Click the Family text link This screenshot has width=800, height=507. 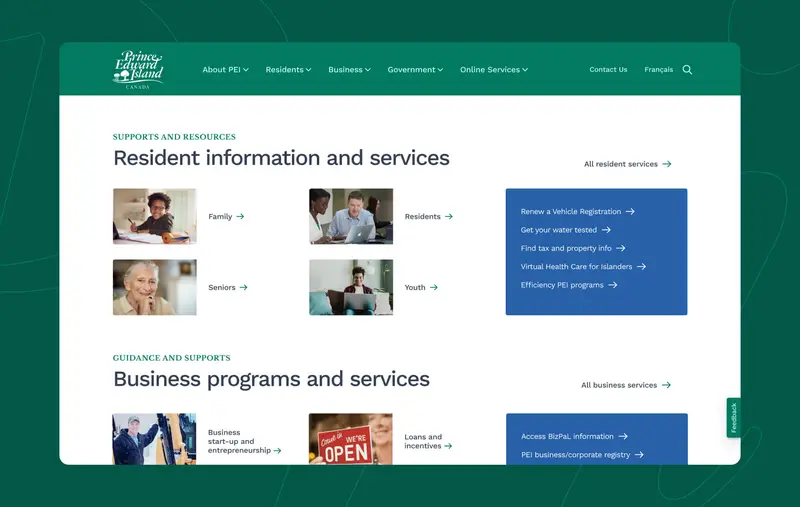(220, 217)
